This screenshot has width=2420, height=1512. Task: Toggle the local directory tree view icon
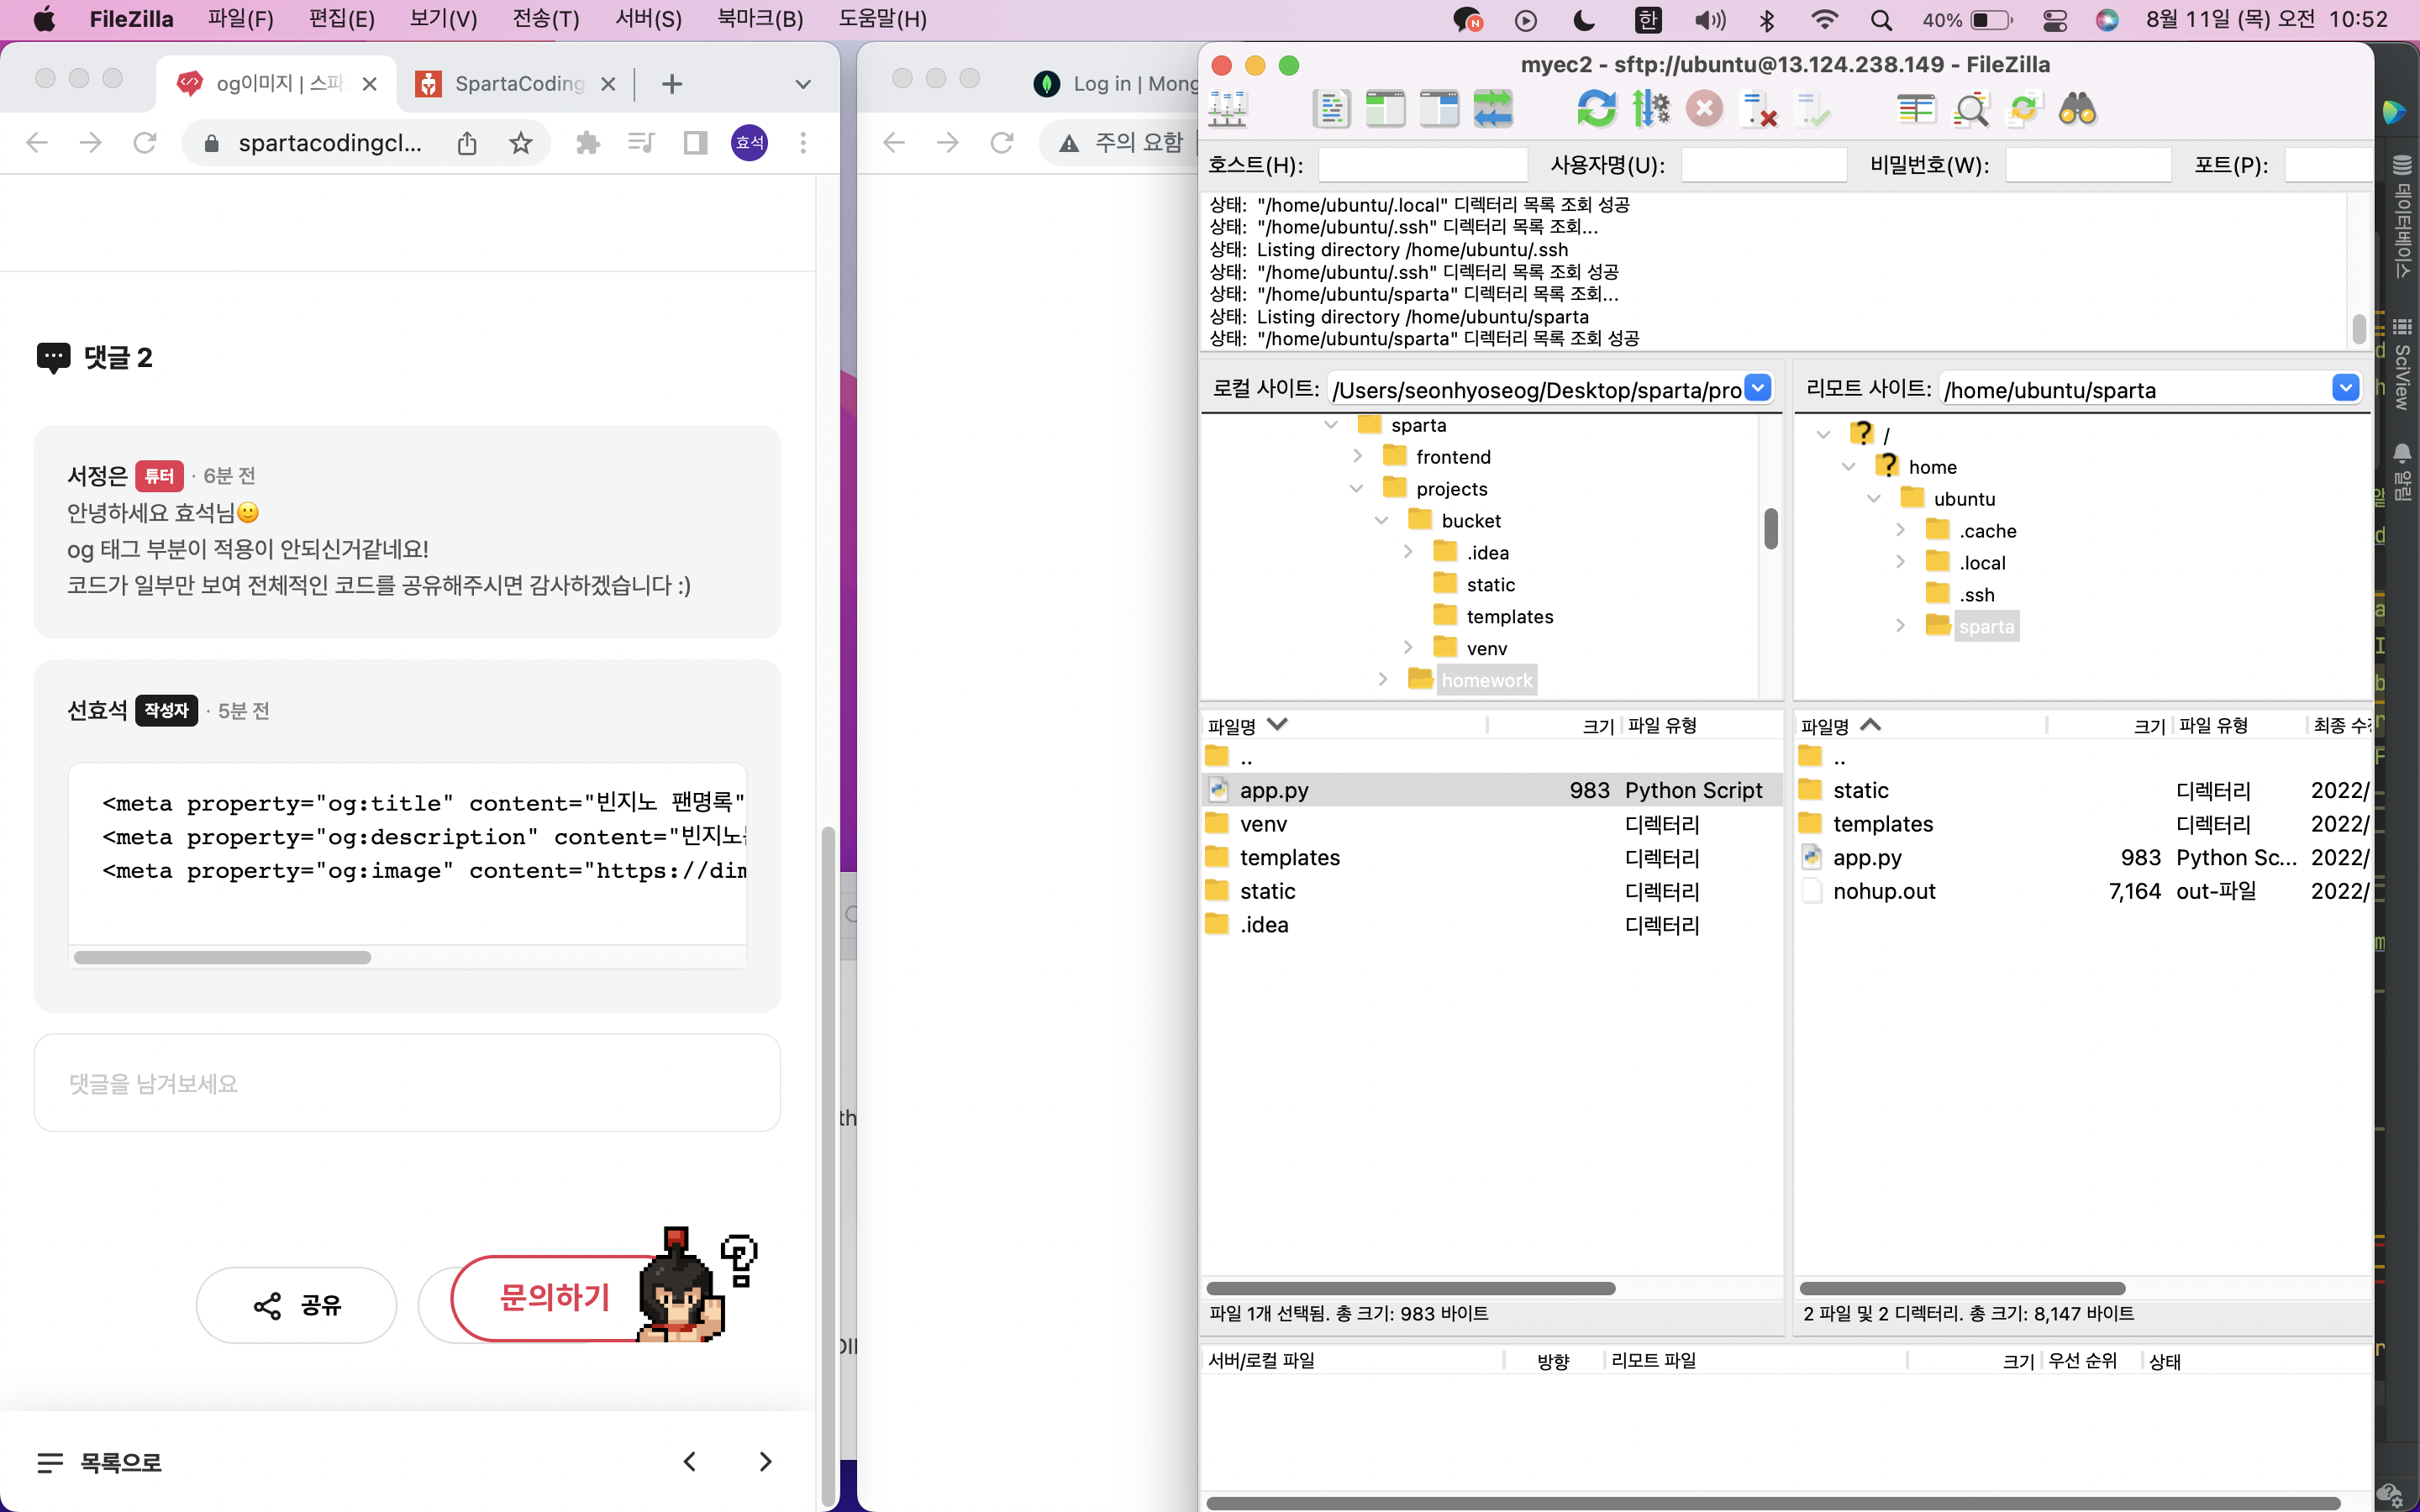pos(1385,109)
